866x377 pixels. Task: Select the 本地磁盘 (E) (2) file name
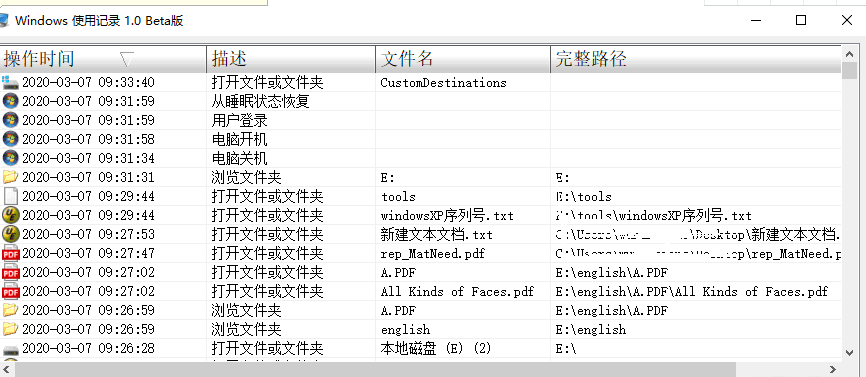436,349
